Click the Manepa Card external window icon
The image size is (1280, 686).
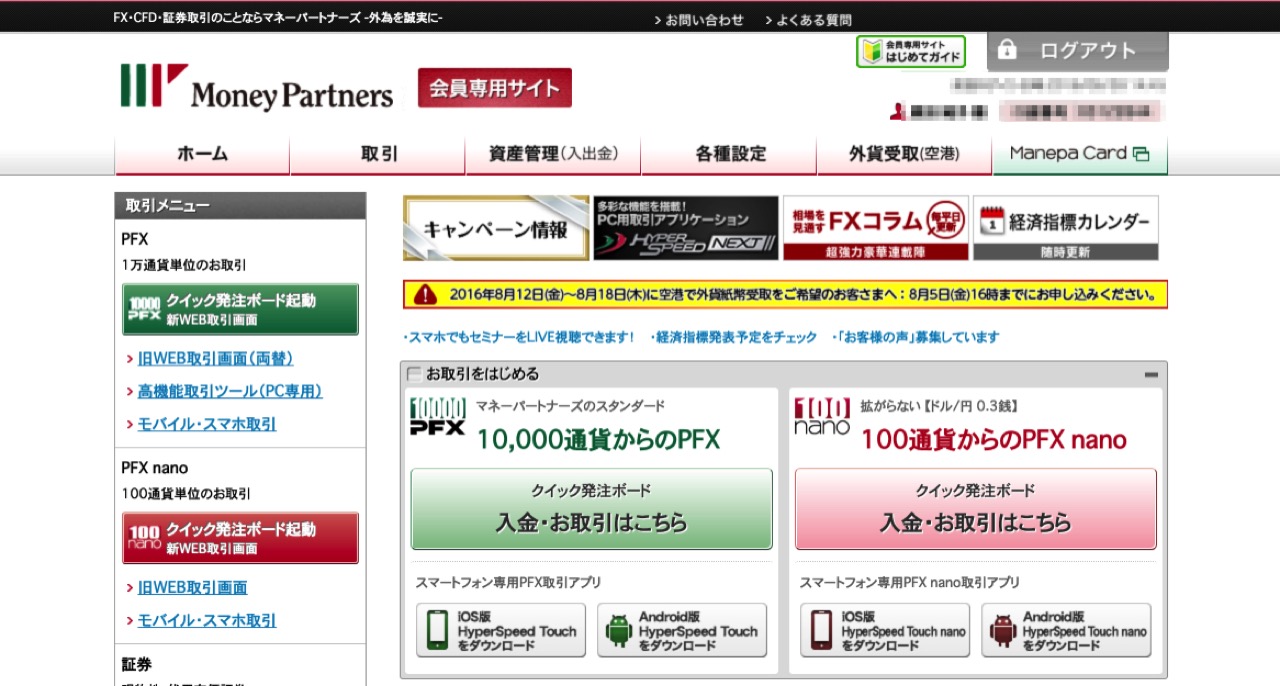[x=1141, y=154]
